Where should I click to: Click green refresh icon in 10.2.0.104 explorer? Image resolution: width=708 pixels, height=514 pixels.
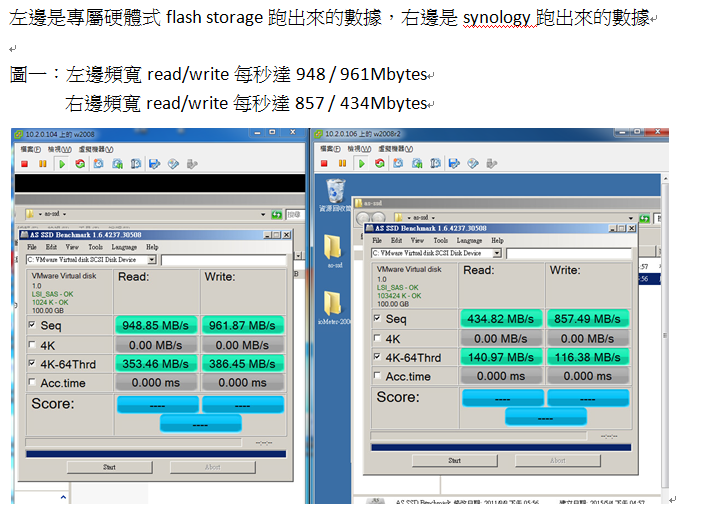(276, 215)
